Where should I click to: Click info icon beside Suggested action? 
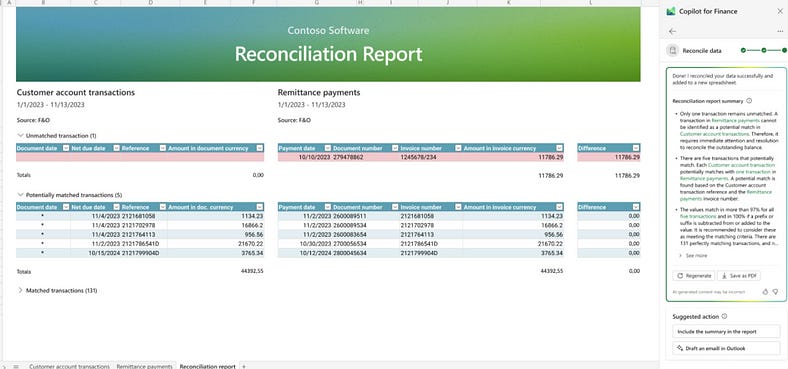(724, 316)
